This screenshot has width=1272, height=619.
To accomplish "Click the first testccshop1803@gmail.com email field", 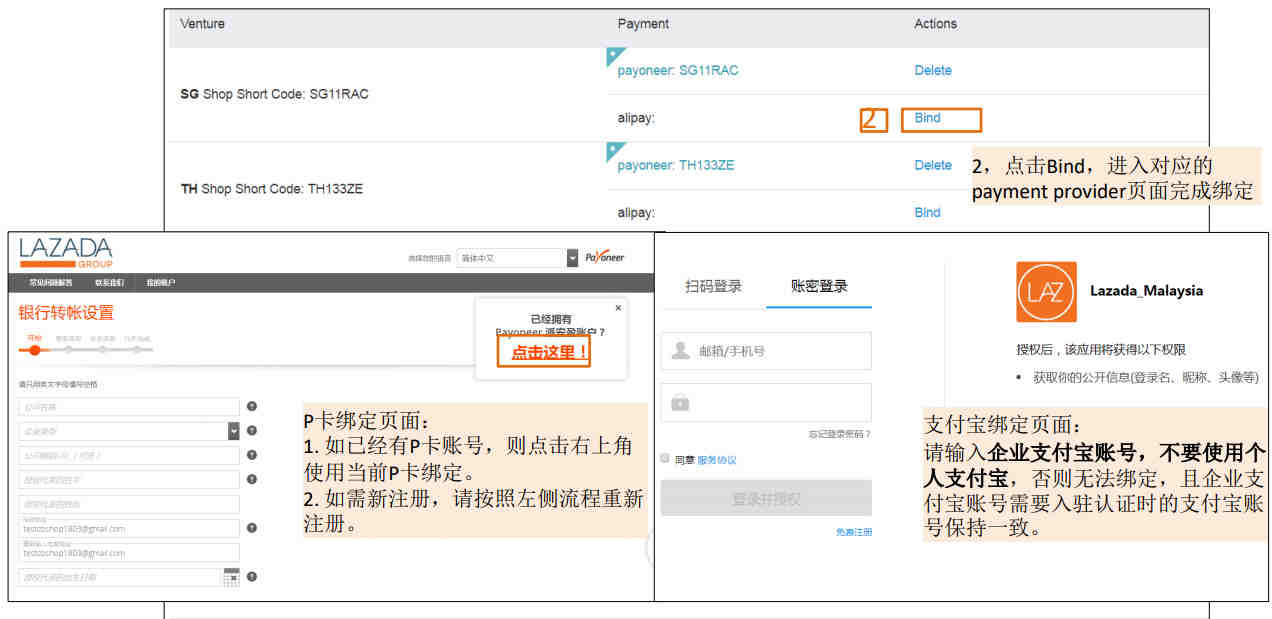I will [129, 528].
